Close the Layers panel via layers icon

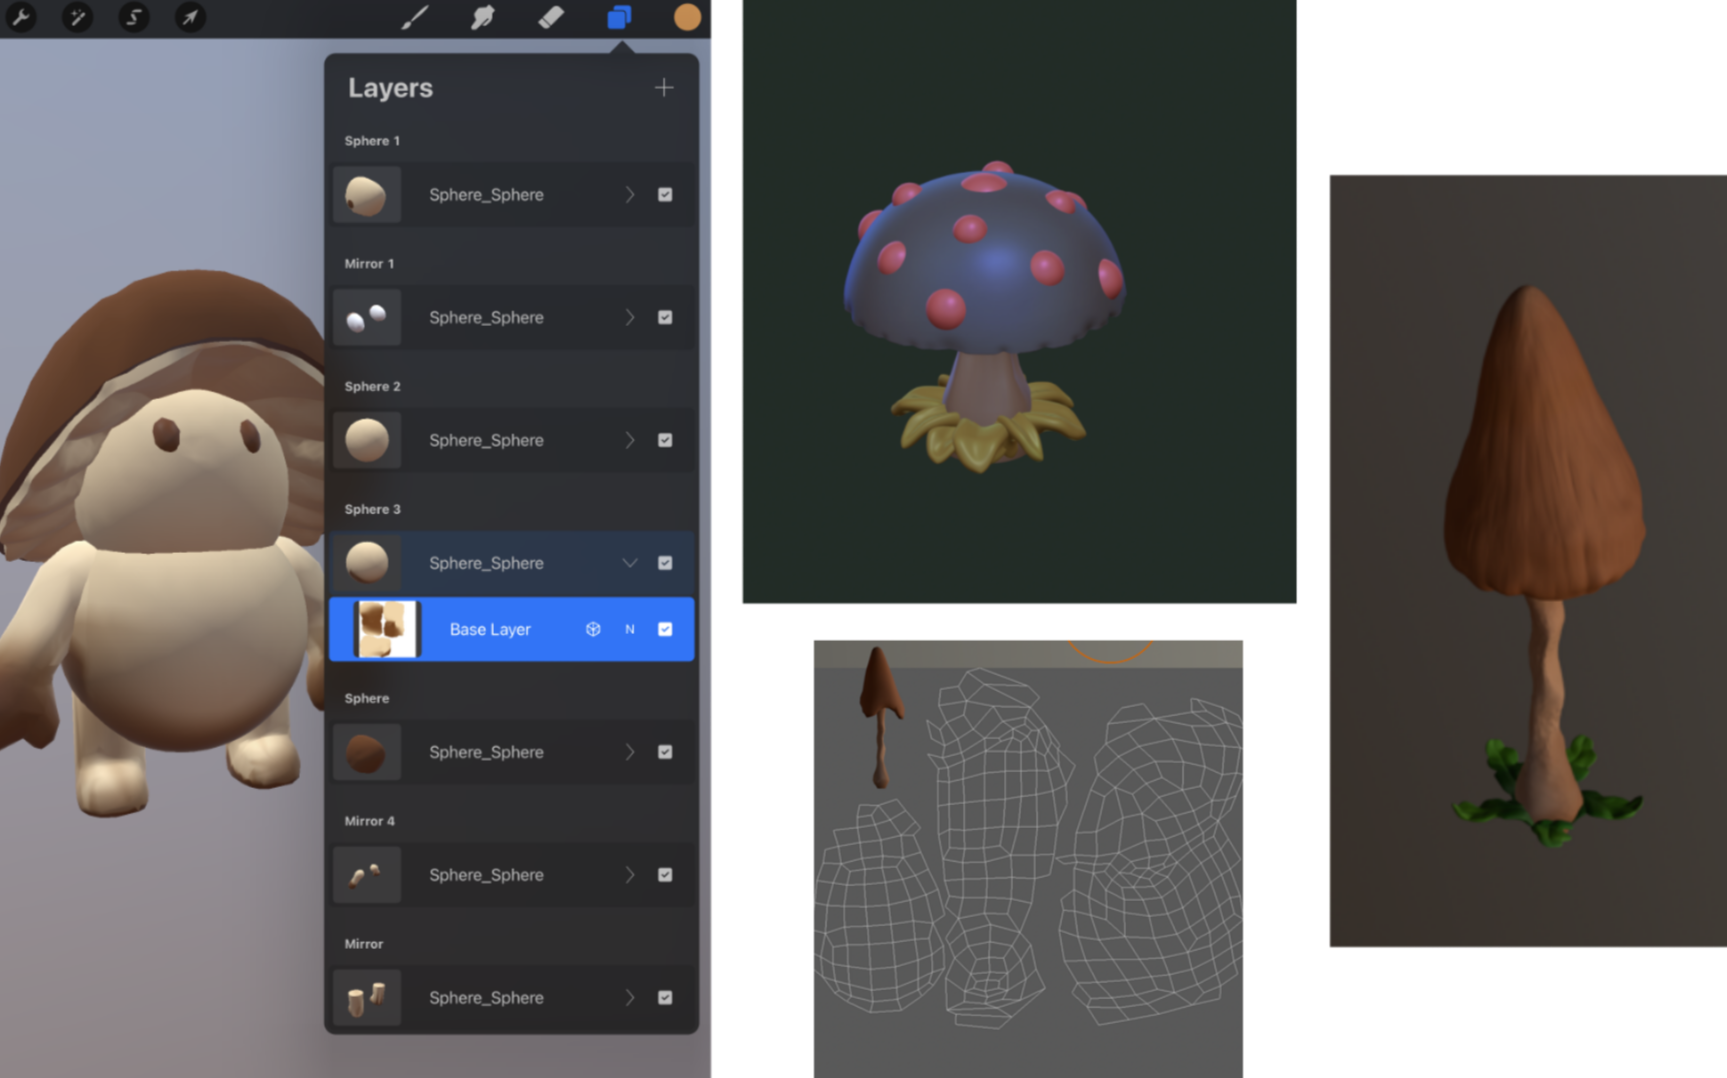pos(619,17)
